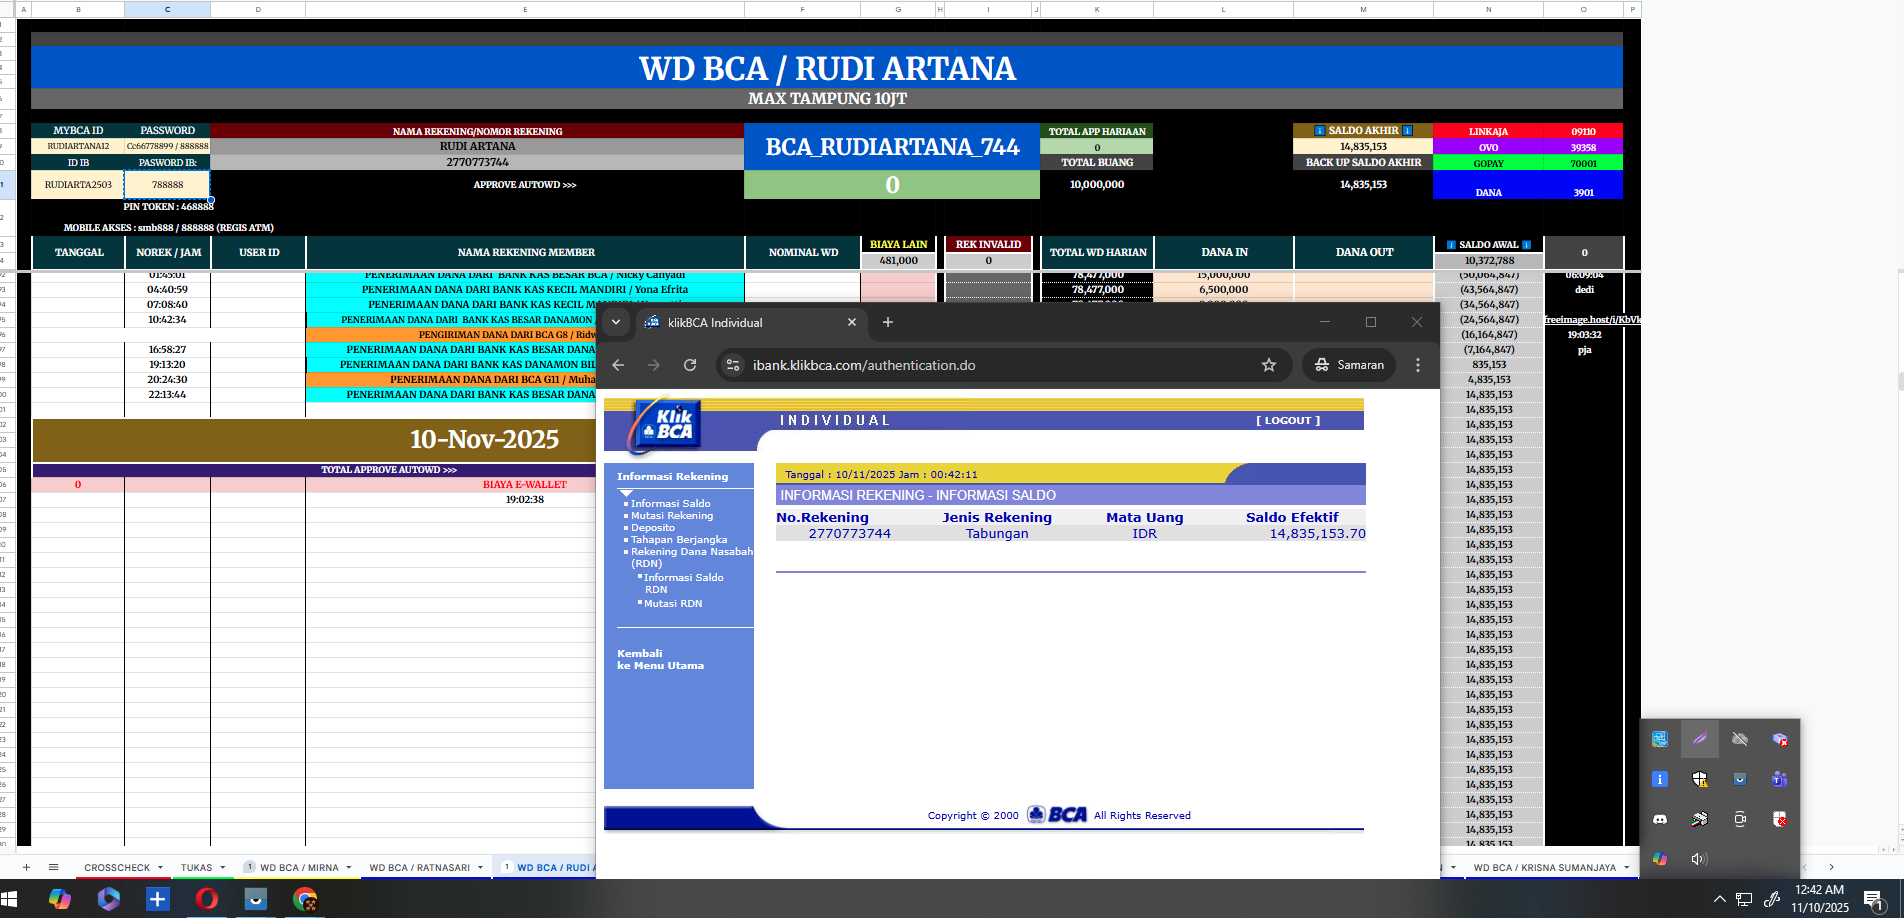Open the purple feather tray icon
This screenshot has width=1904, height=918.
pyautogui.click(x=1700, y=739)
